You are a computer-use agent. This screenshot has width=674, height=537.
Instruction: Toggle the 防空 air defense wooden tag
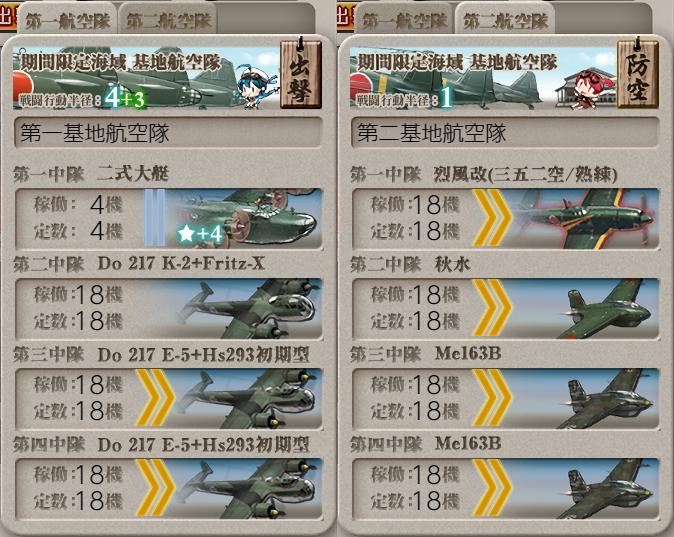[637, 74]
